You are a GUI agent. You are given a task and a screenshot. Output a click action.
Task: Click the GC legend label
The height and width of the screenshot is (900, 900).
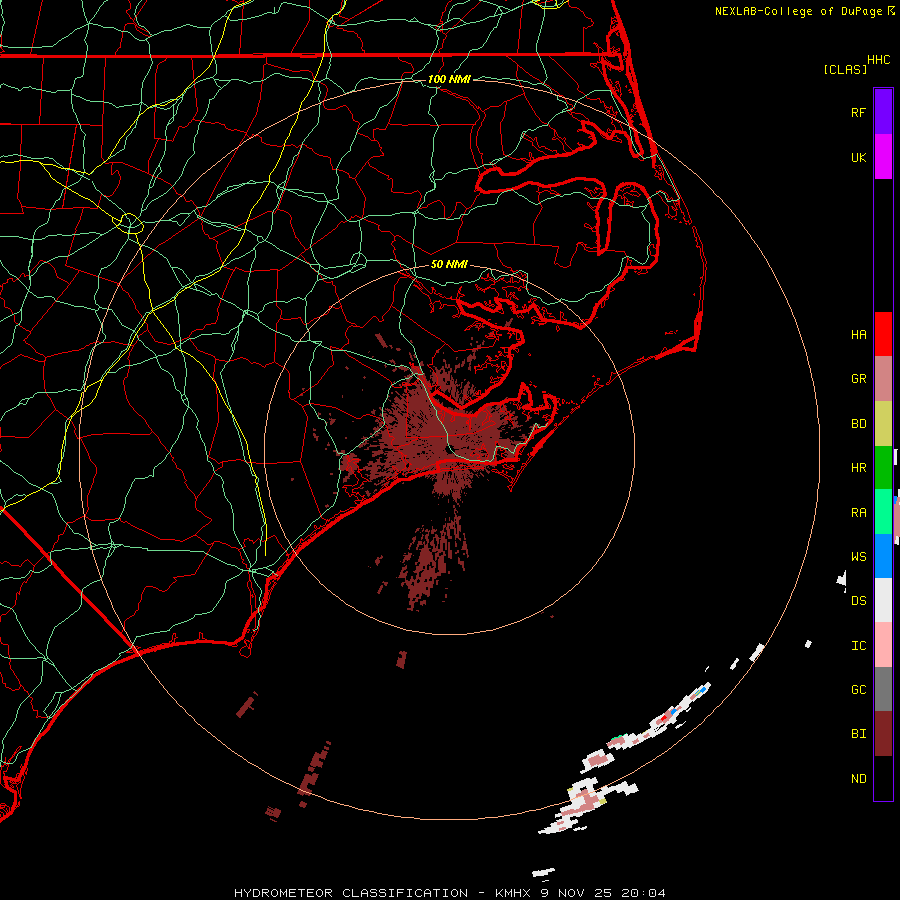pyautogui.click(x=858, y=690)
